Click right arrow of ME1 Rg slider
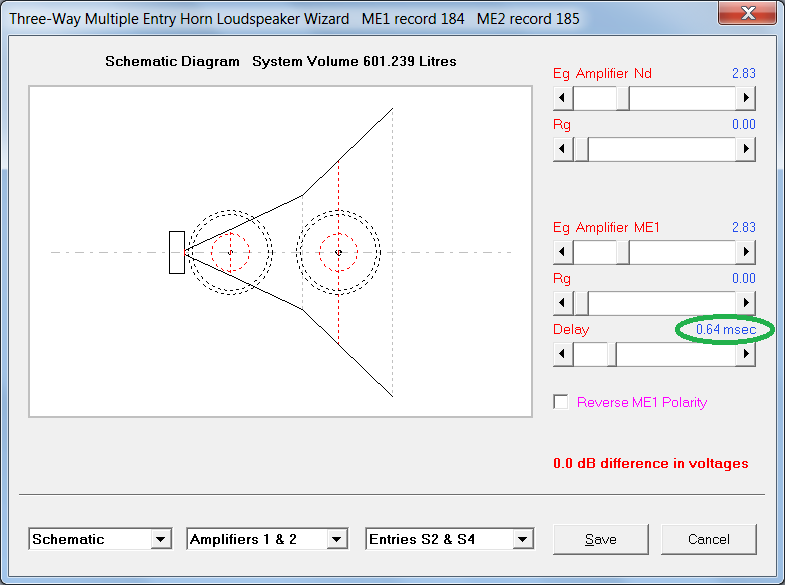Image resolution: width=785 pixels, height=585 pixels. point(745,303)
